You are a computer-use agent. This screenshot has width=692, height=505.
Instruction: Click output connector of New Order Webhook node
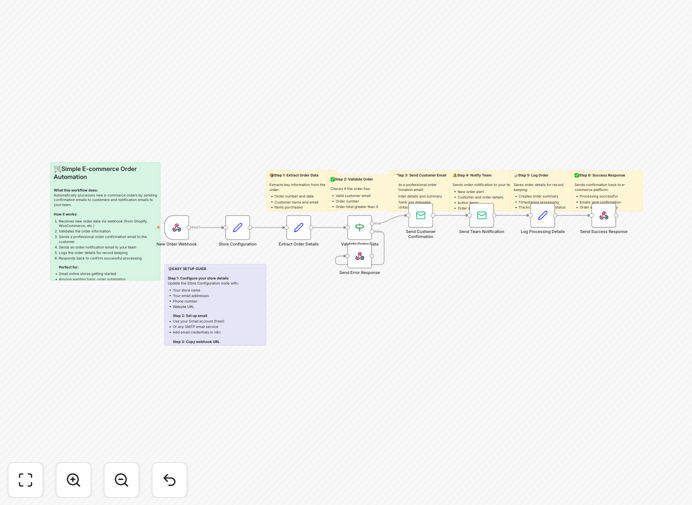(x=189, y=227)
